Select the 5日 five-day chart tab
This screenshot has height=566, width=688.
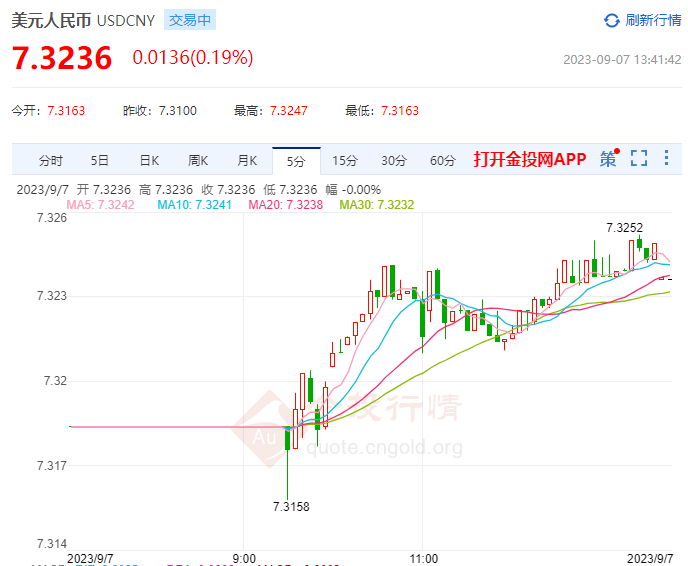tap(100, 160)
